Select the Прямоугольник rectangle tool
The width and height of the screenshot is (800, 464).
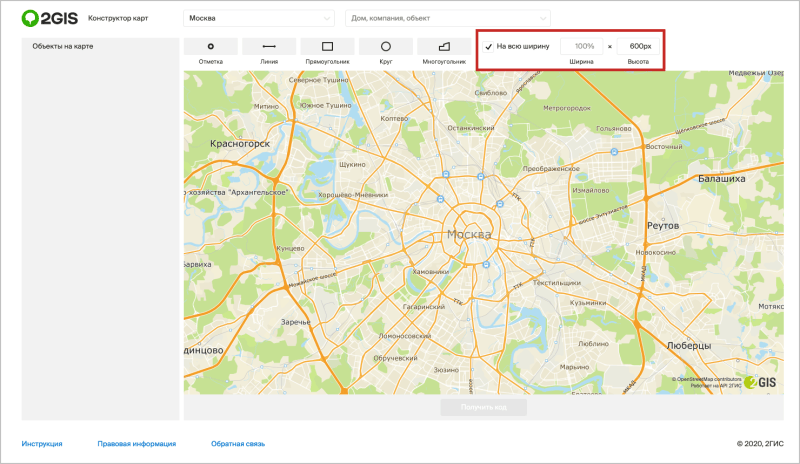[328, 46]
